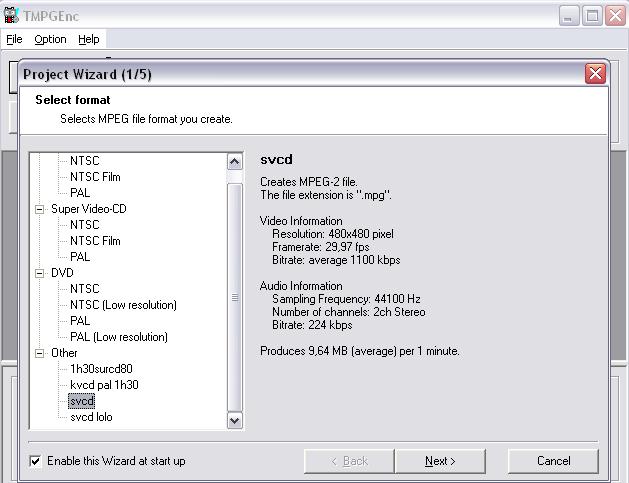Select the 1h30surcd80 template

pyautogui.click(x=101, y=369)
